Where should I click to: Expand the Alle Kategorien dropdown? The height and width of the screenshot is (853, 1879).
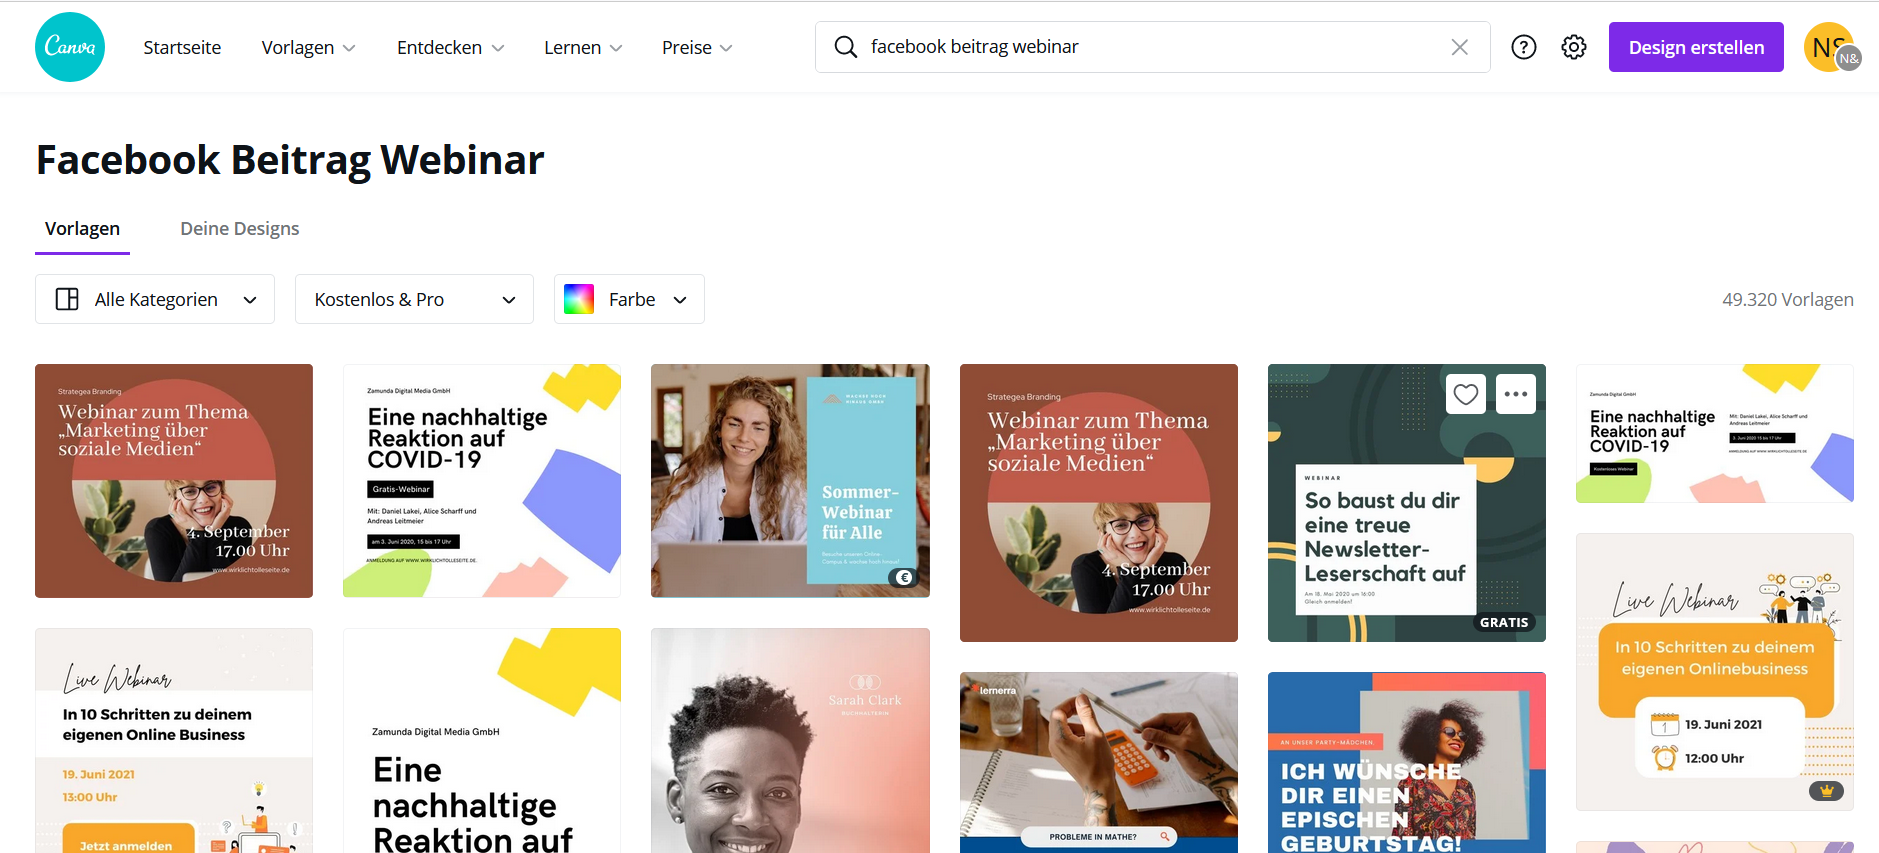[x=155, y=299]
